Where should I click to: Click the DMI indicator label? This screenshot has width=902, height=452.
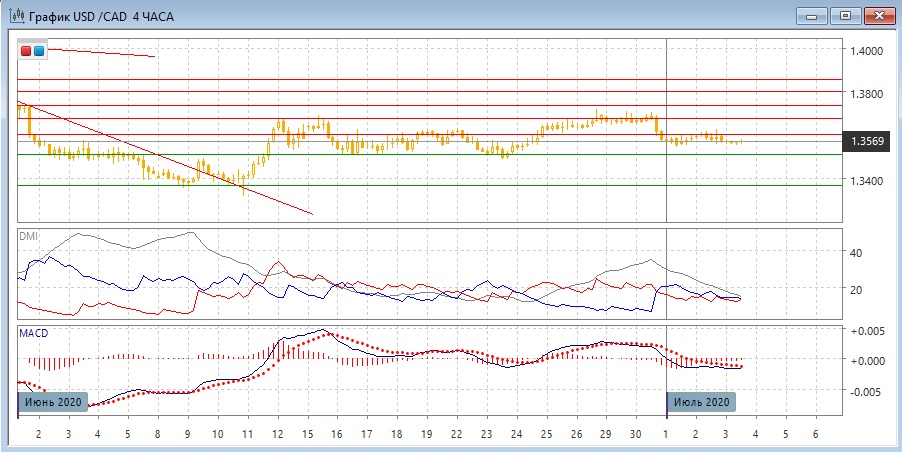point(28,235)
